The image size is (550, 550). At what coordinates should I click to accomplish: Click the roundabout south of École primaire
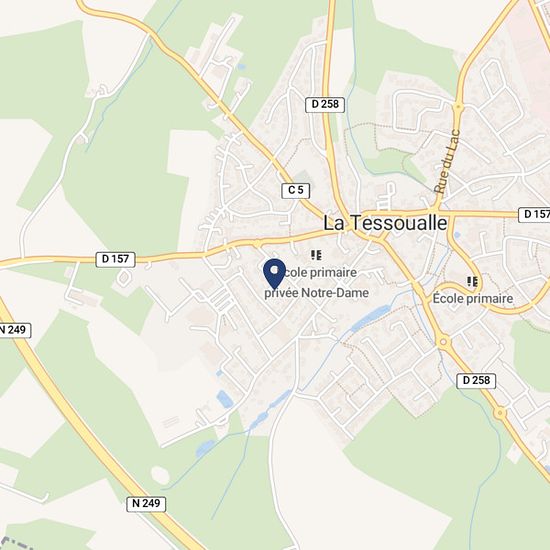[x=443, y=341]
